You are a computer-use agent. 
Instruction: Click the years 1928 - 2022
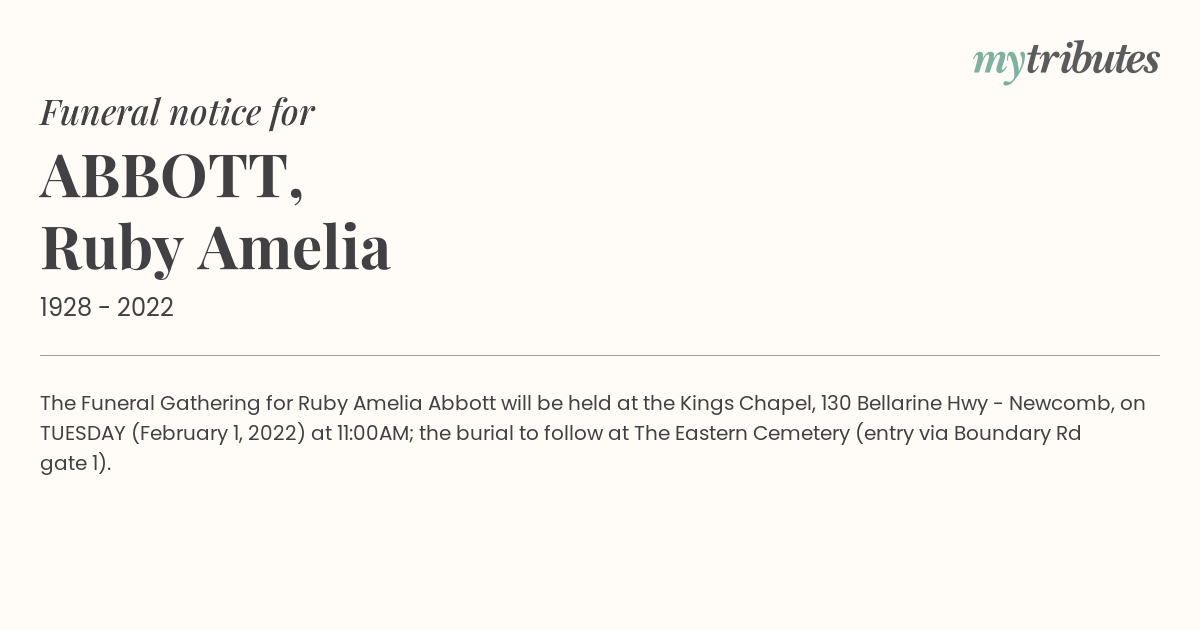(x=107, y=308)
